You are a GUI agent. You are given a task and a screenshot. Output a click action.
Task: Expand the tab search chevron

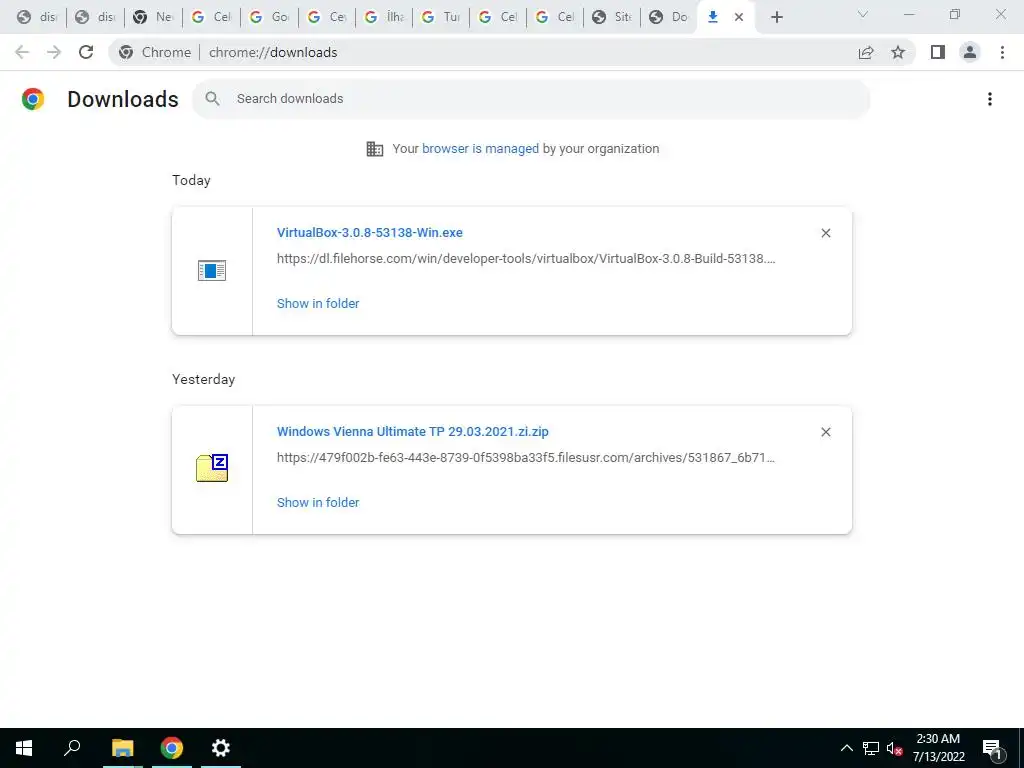point(863,14)
